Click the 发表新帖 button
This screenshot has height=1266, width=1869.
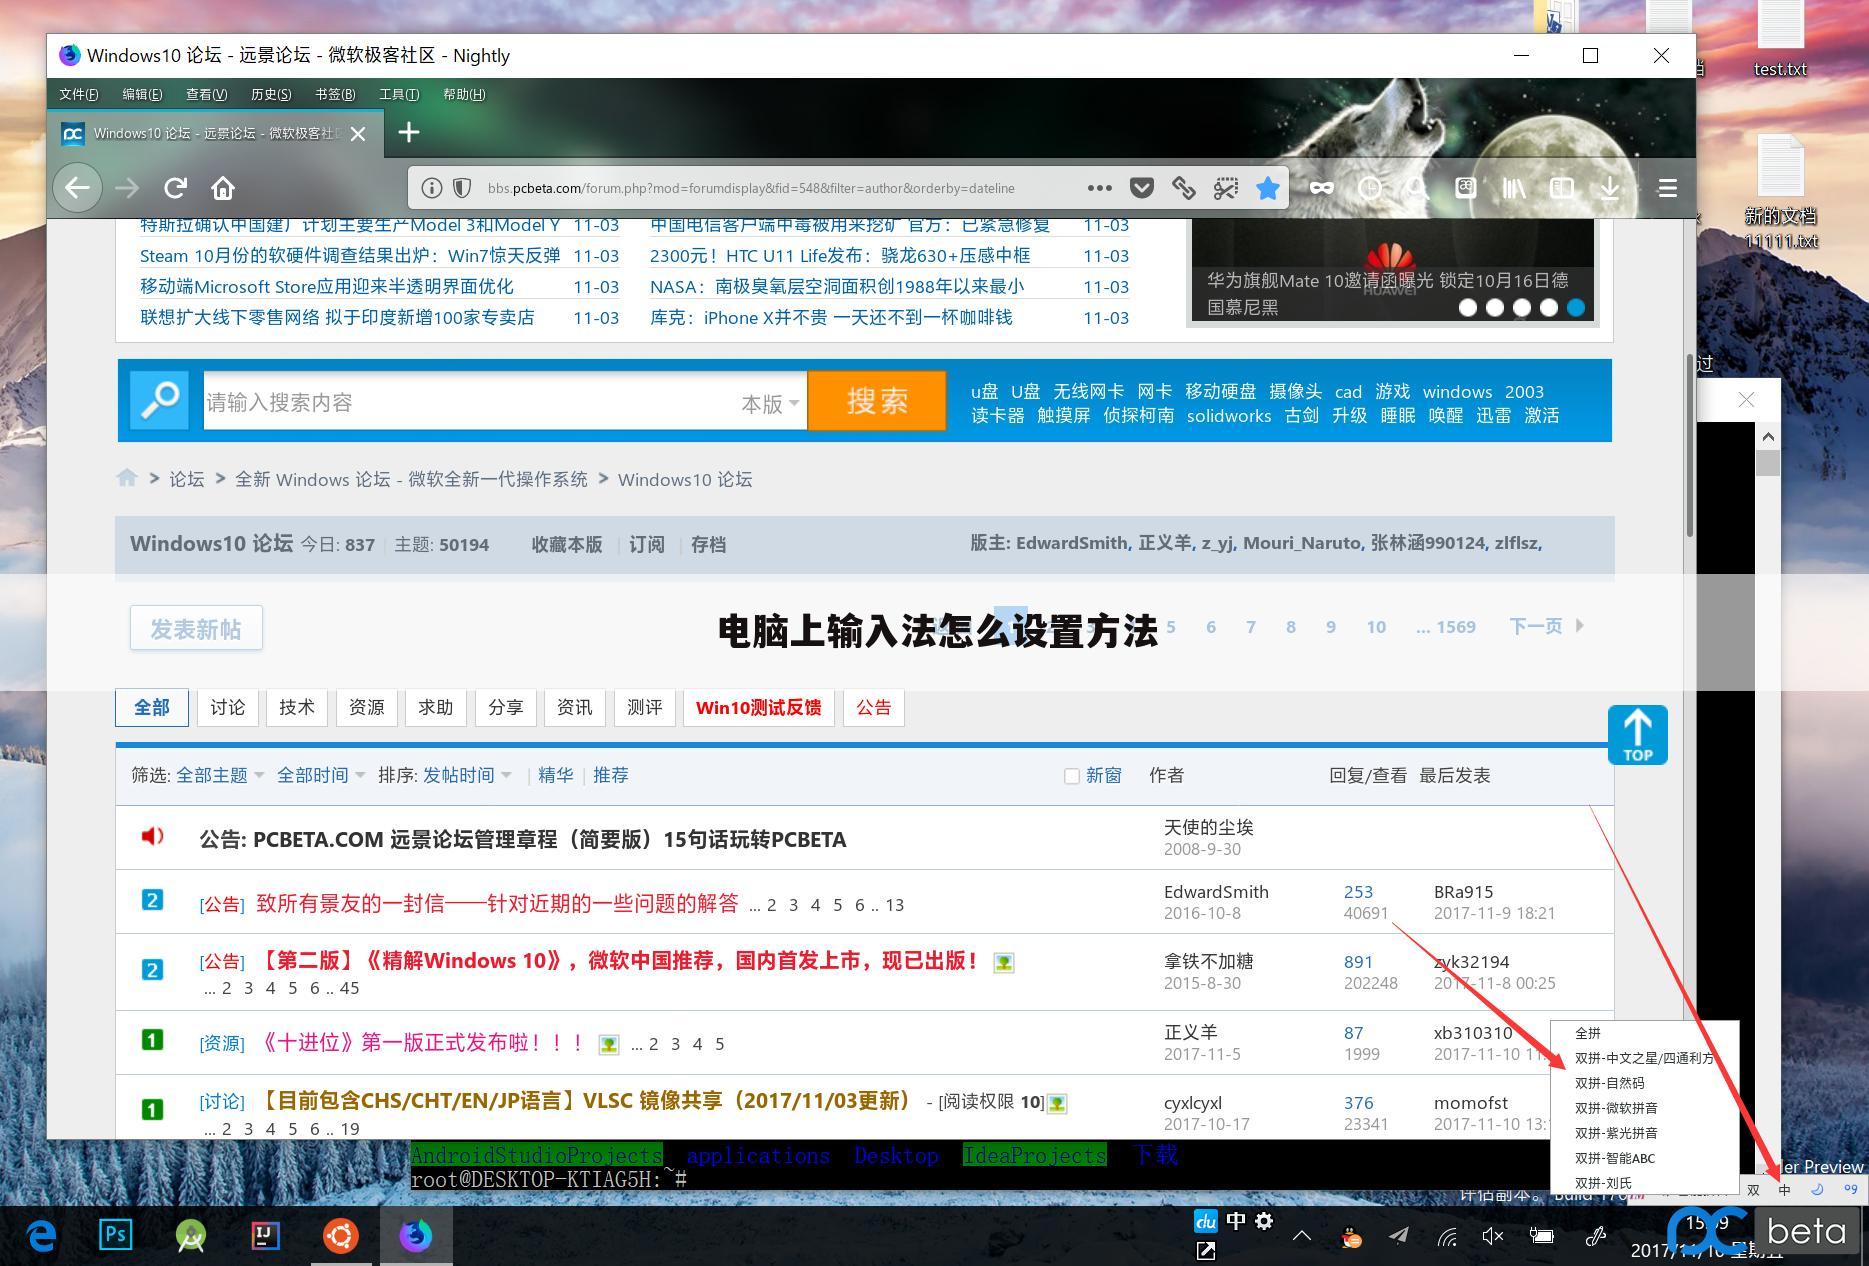(x=196, y=628)
